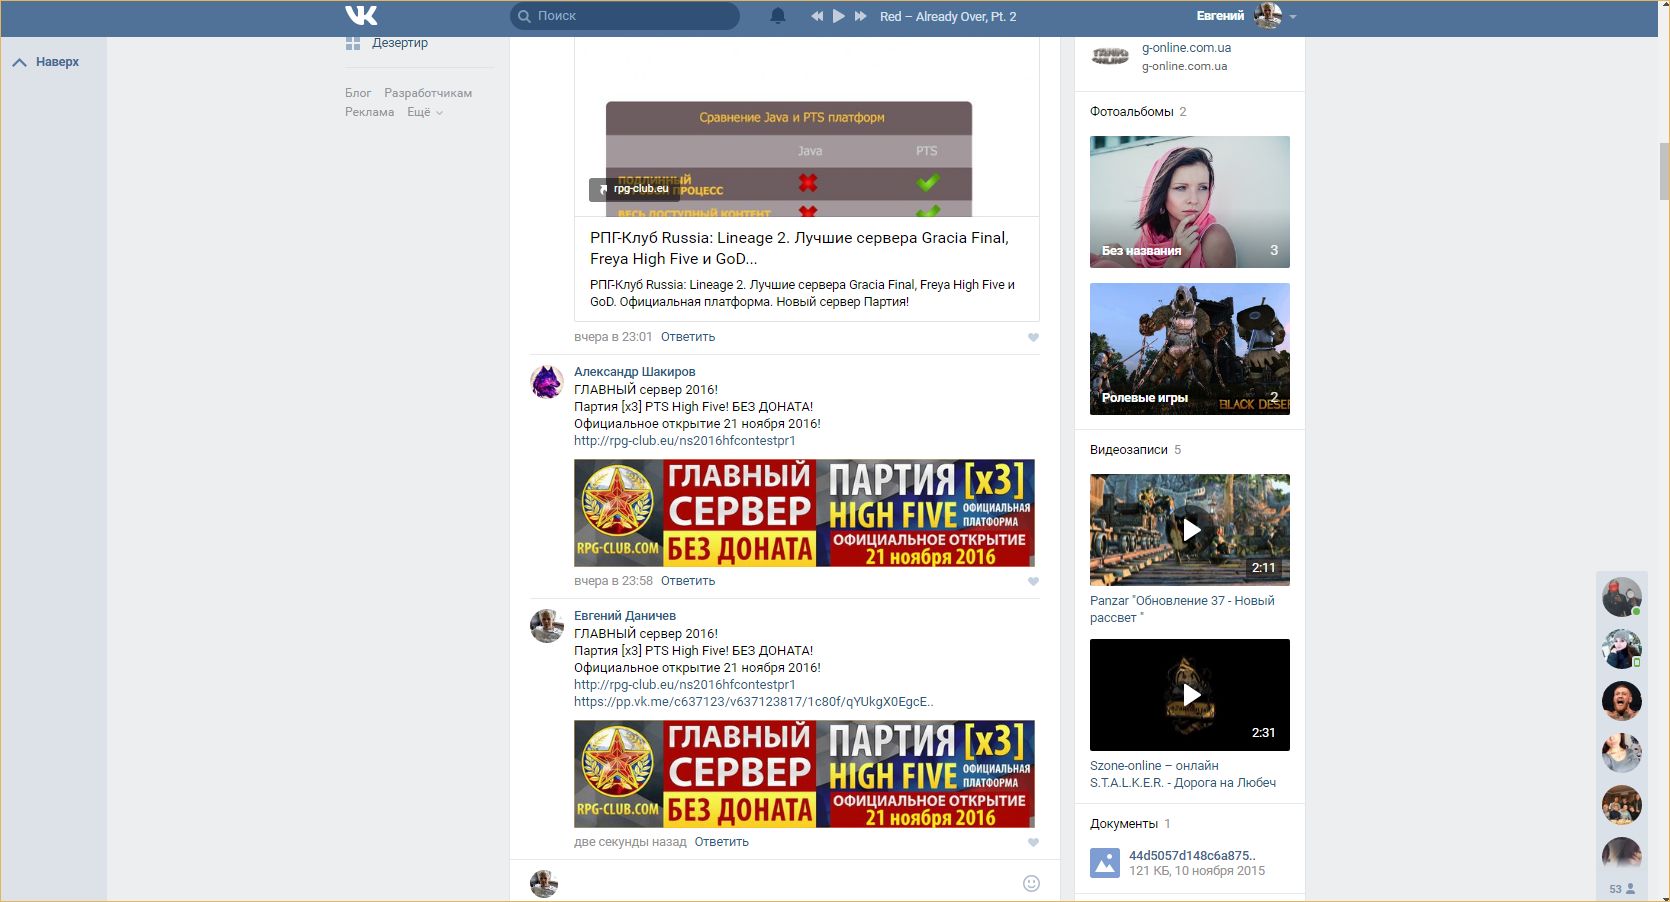Reply to Александр Шакиров's comment via Ответить
The height and width of the screenshot is (902, 1670).
(687, 581)
